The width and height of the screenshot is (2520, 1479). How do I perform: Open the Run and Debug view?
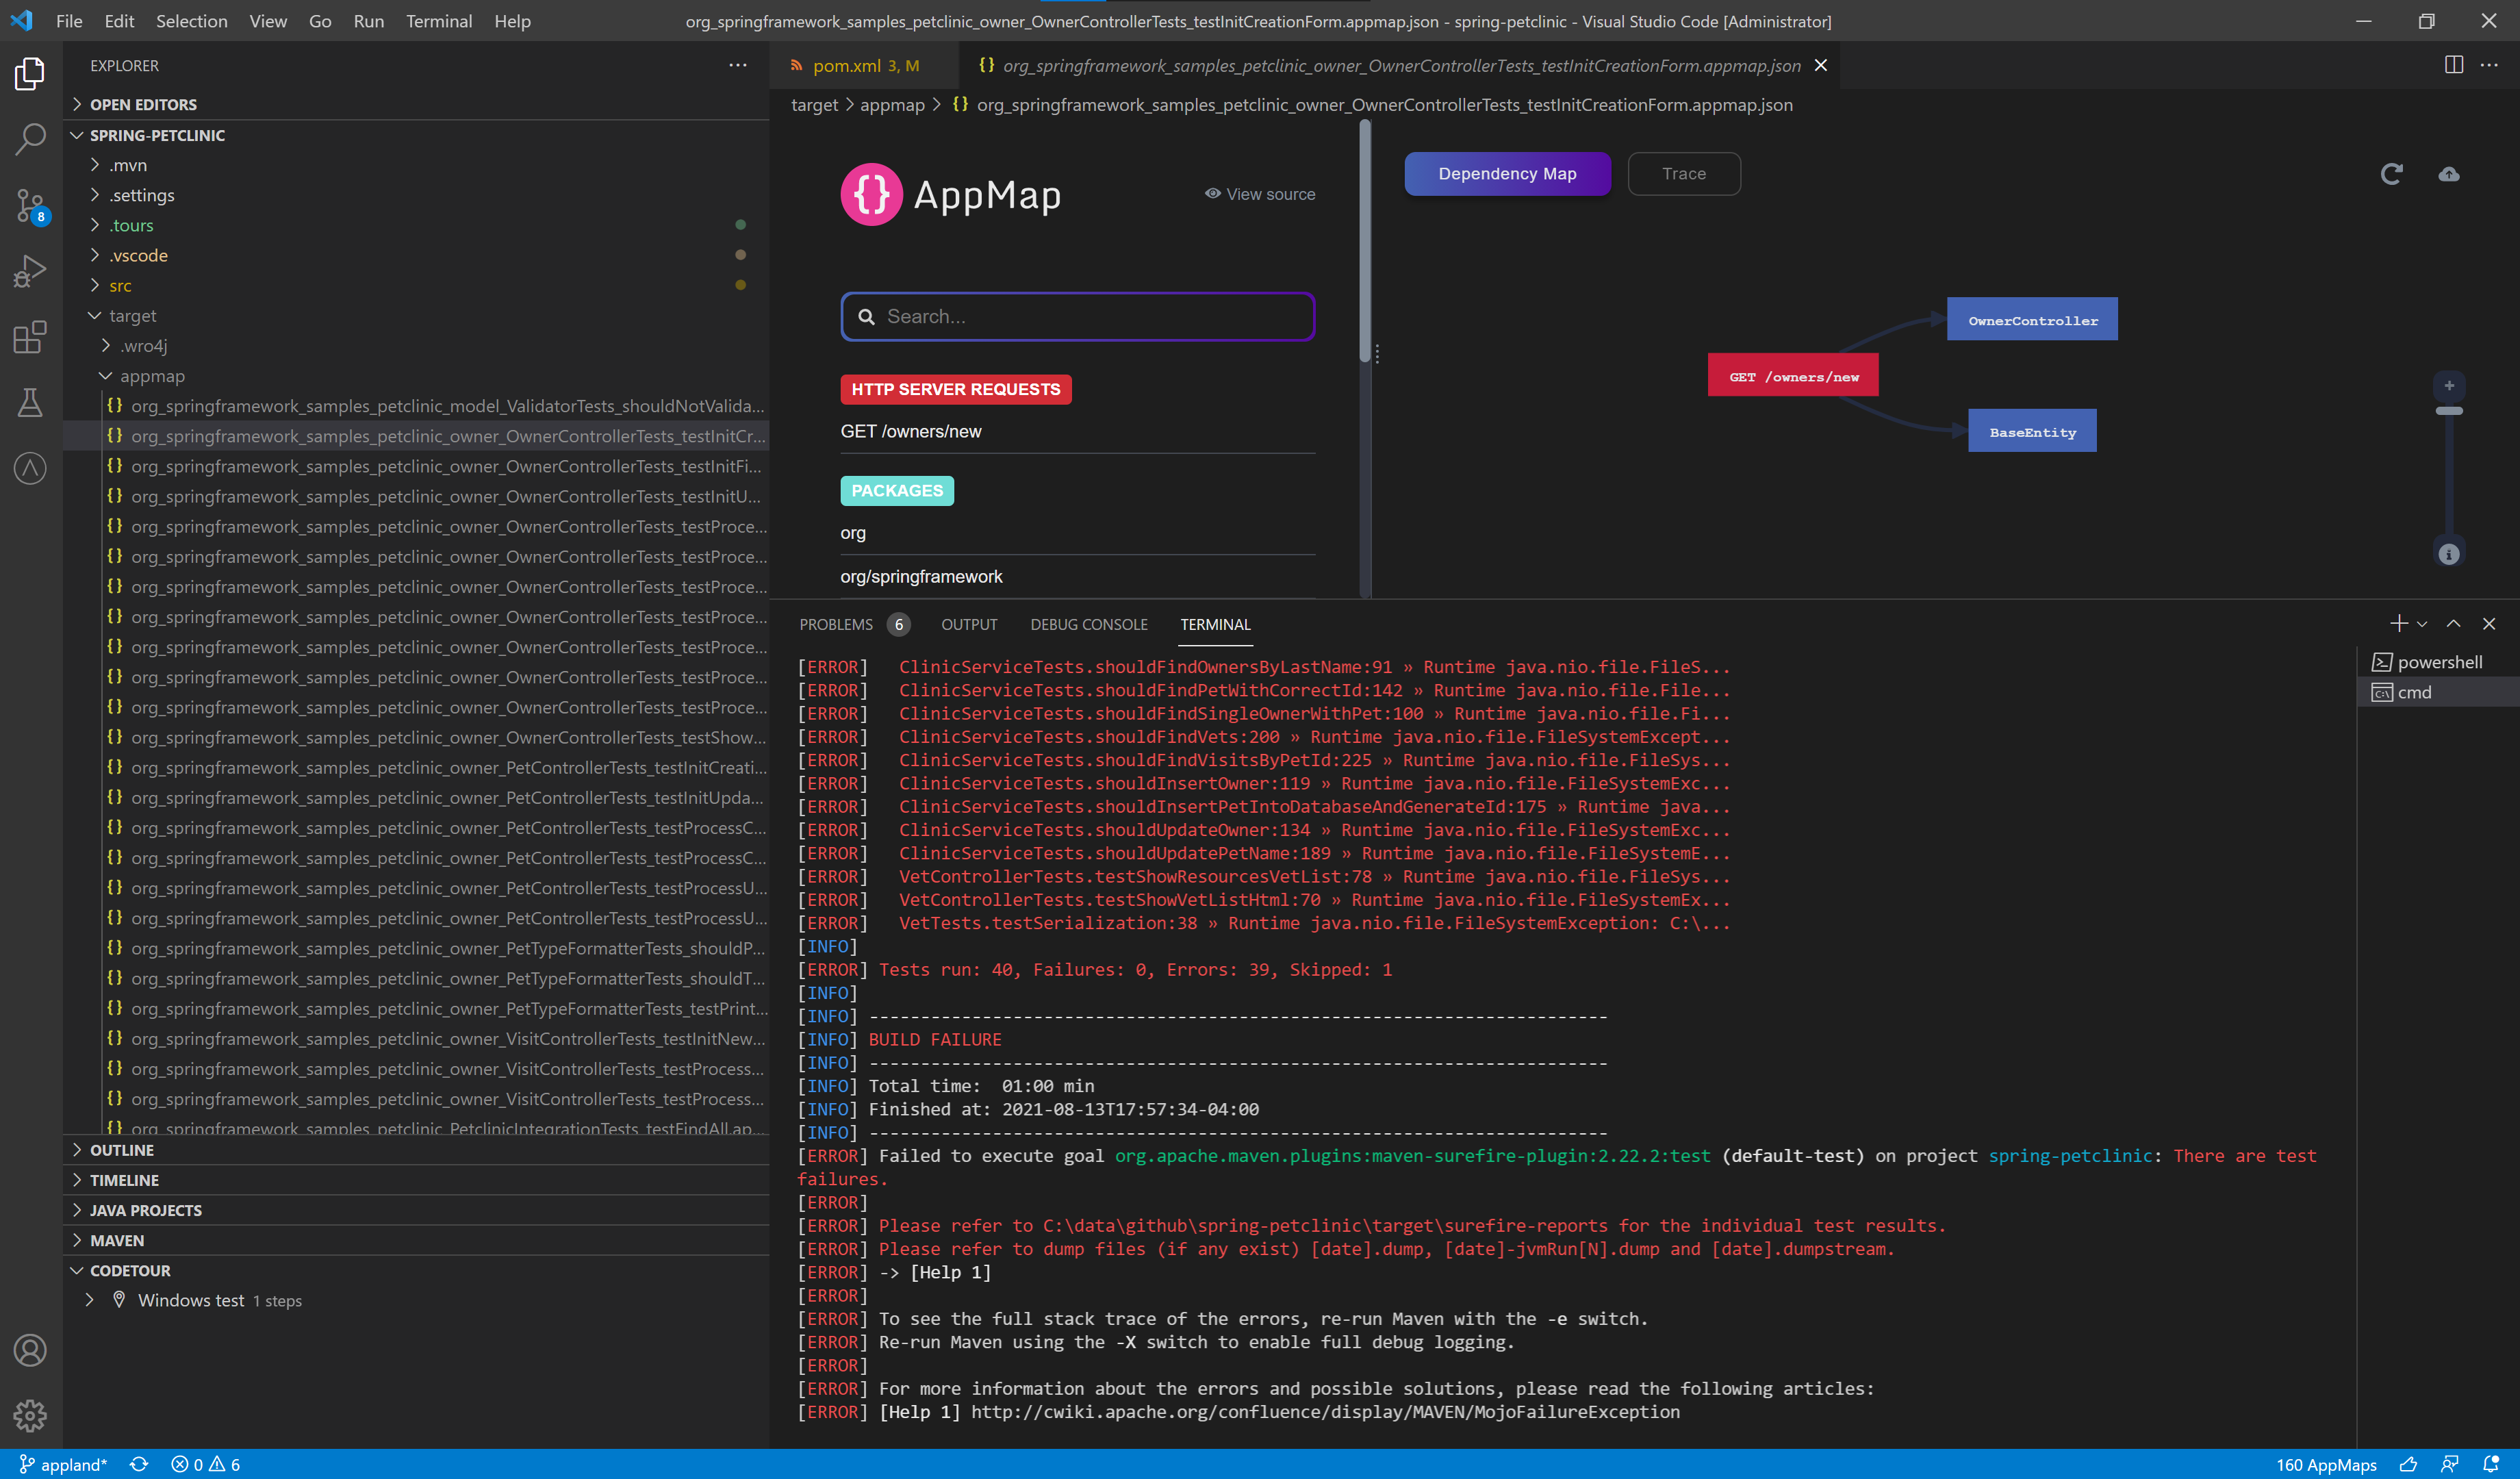tap(30, 271)
